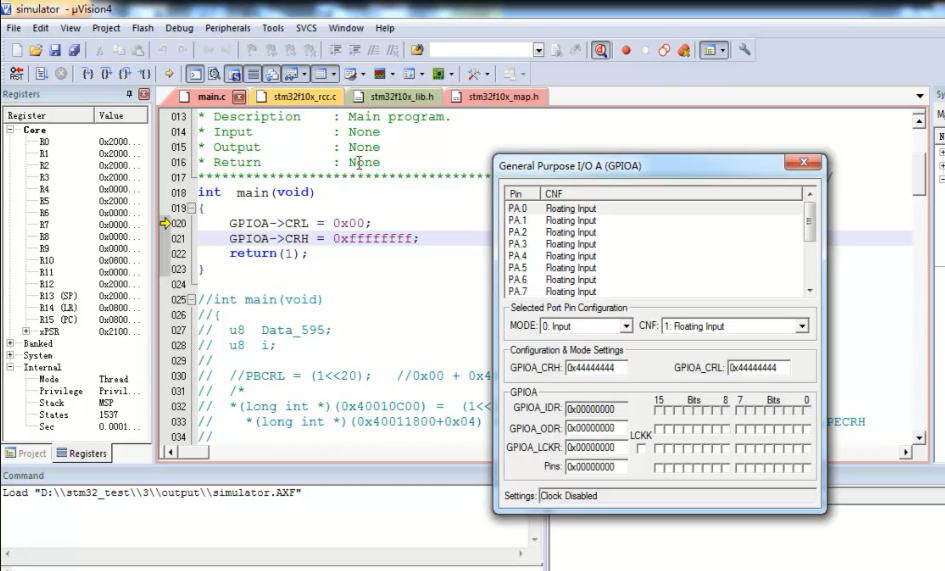Screen dimensions: 945x571
Task: Select PA.3 row in pin list
Action: tap(655, 244)
